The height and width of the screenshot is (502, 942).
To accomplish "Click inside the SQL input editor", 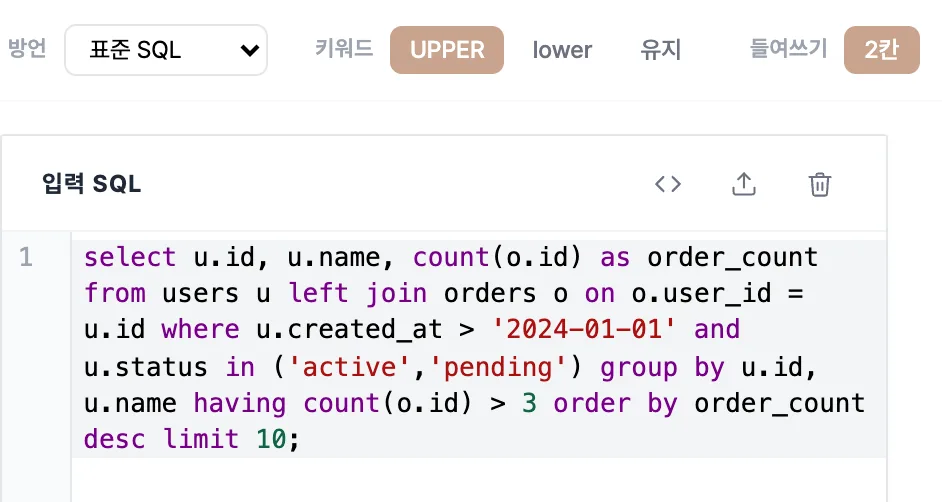I will (479, 366).
